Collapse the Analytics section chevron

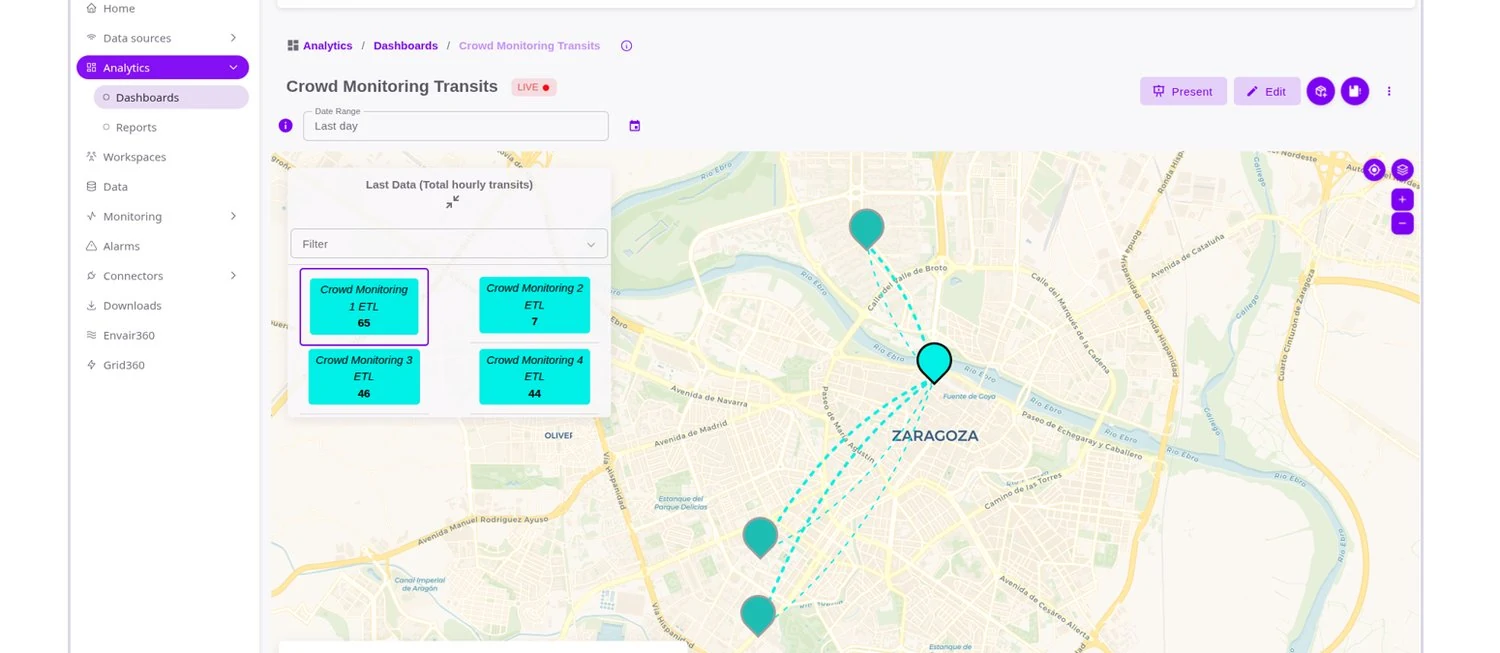233,68
